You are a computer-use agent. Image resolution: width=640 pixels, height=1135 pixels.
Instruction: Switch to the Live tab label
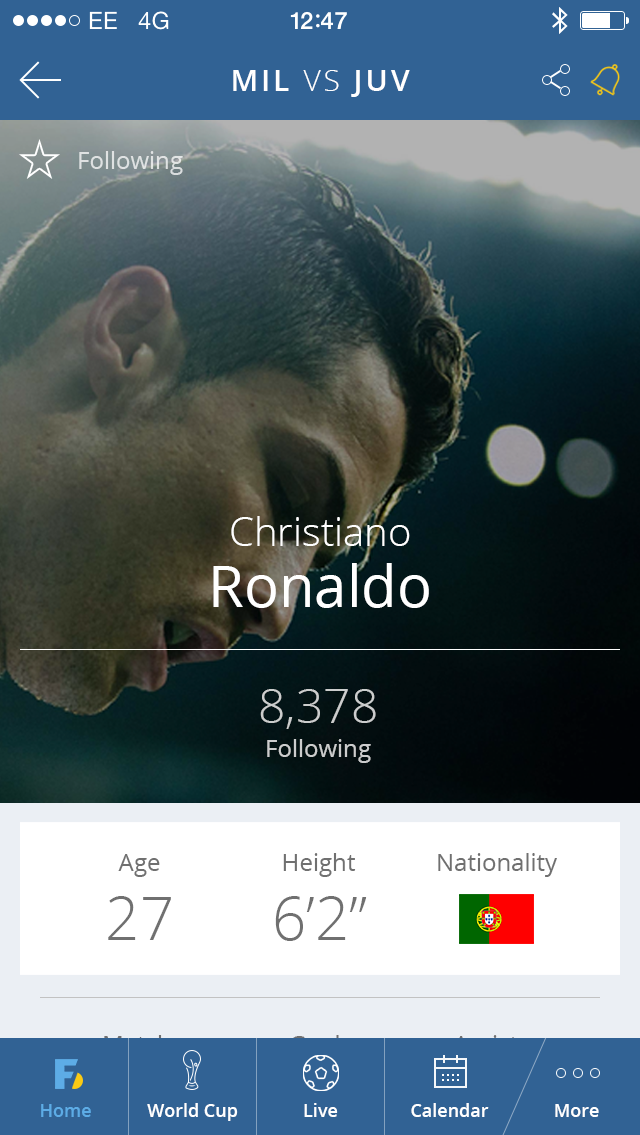320,1111
